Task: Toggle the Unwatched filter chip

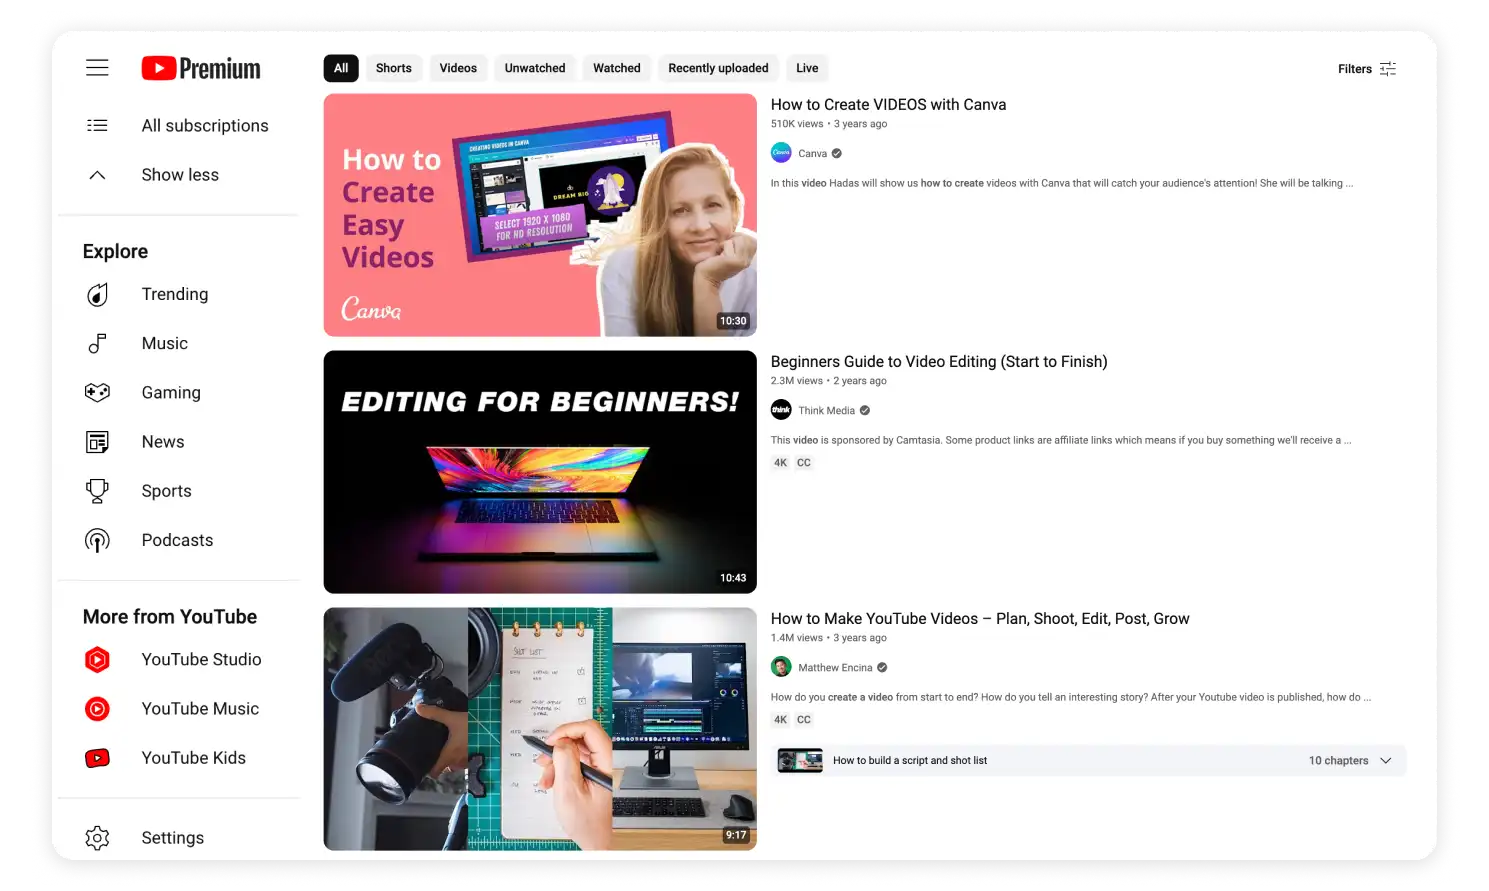Action: tap(534, 67)
